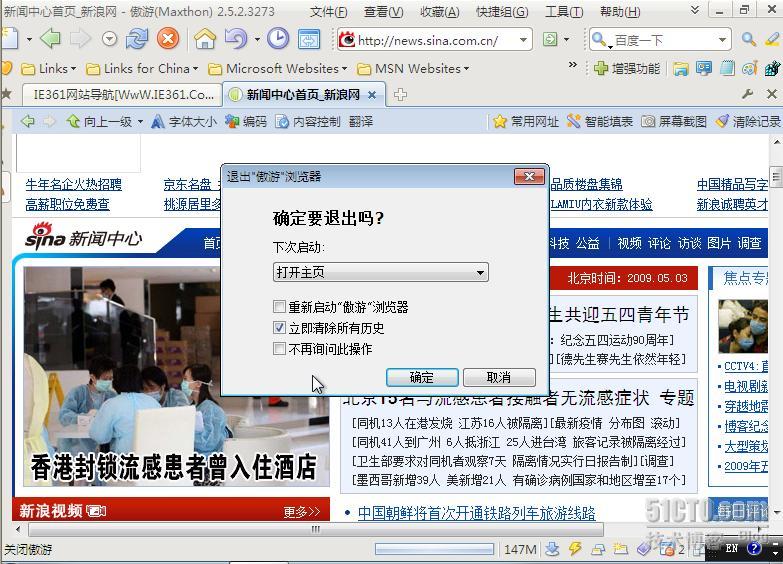
Task: Open the 工具(T) menu
Action: [564, 11]
